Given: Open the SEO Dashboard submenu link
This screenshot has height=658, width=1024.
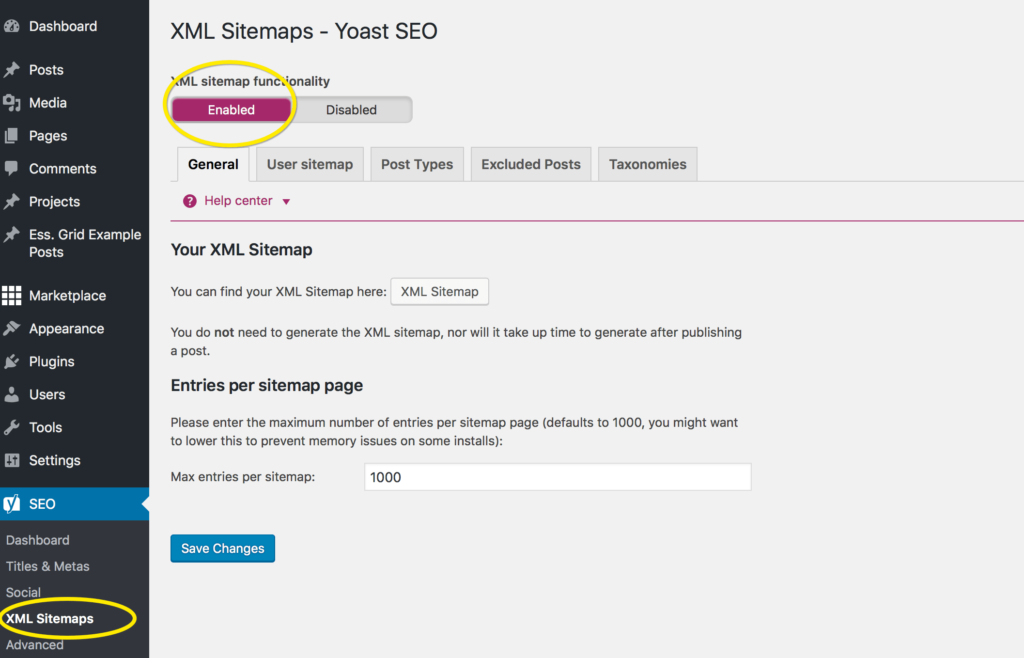Looking at the screenshot, I should 38,540.
